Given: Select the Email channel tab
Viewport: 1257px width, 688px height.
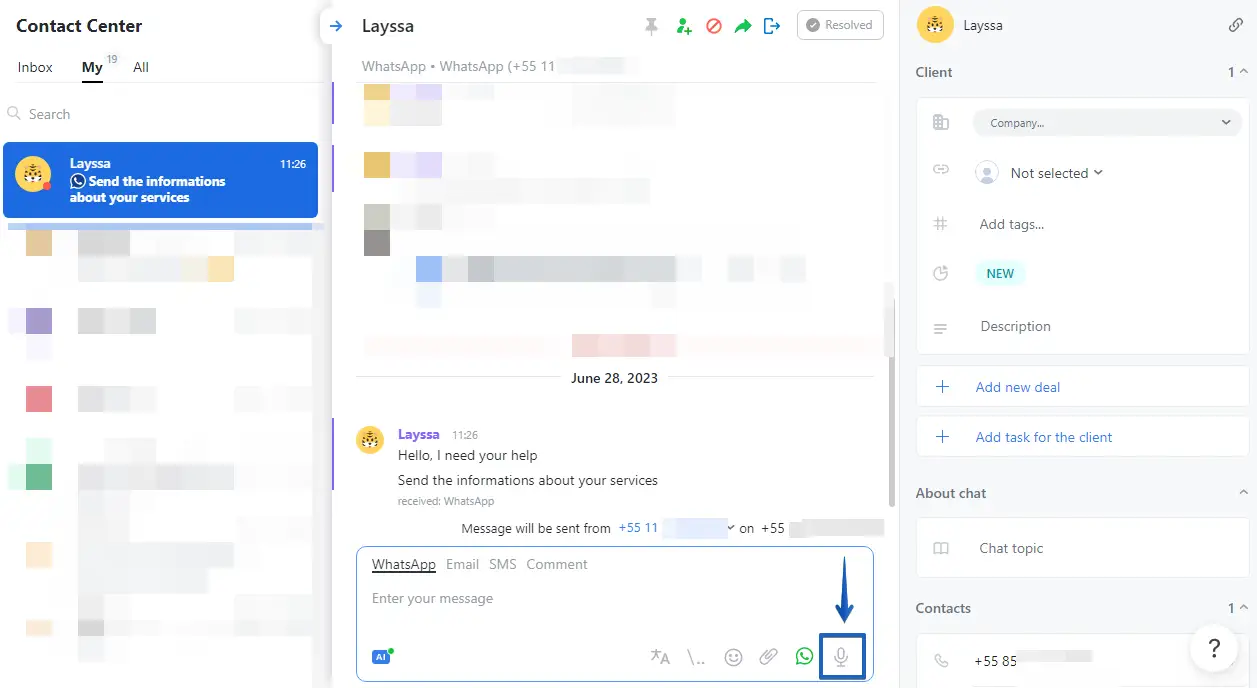Looking at the screenshot, I should click(x=462, y=564).
